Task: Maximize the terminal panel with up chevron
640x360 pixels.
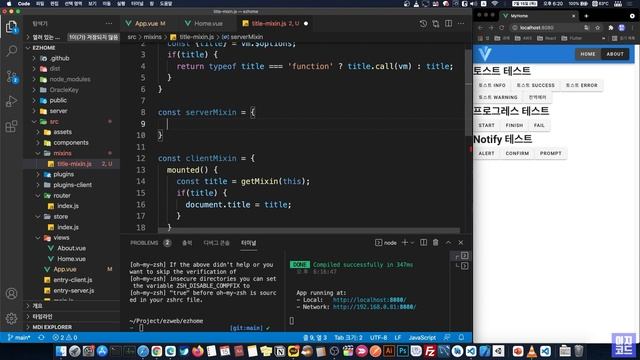Action: (448, 242)
